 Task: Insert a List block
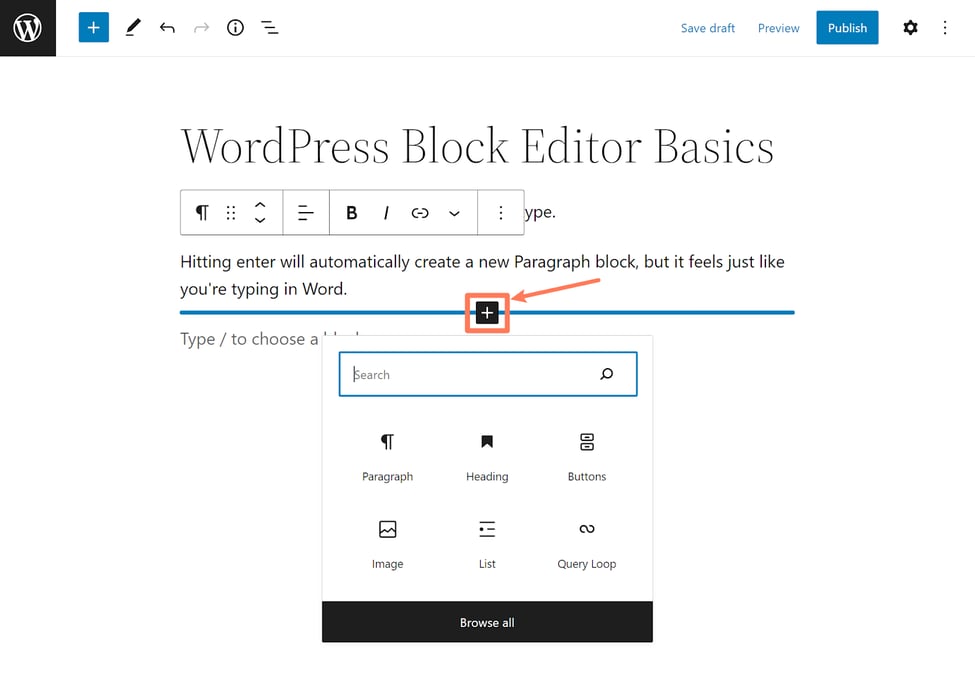click(x=487, y=545)
